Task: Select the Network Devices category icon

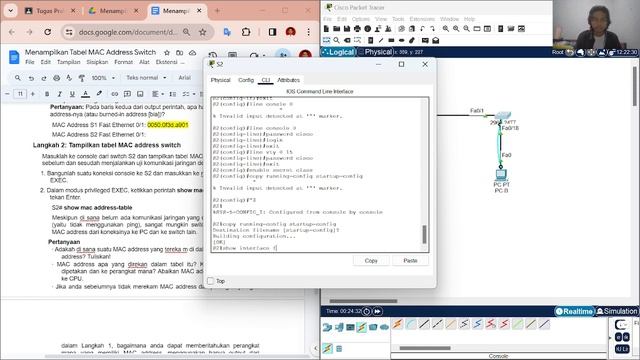Action: coord(327,327)
